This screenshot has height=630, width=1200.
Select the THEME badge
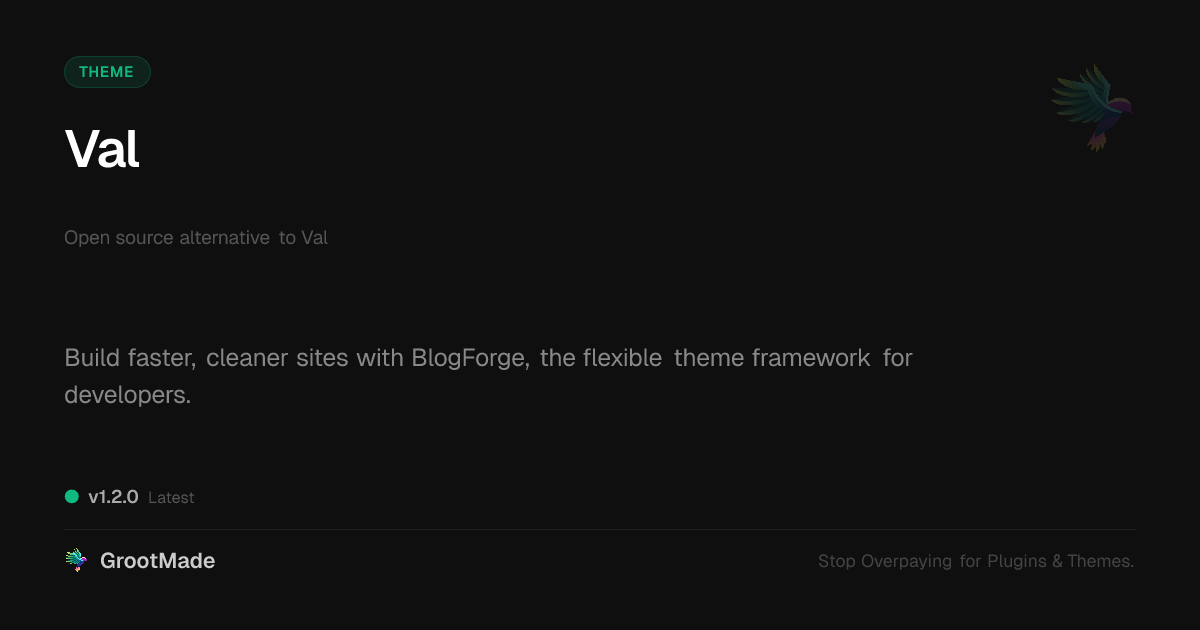point(107,72)
